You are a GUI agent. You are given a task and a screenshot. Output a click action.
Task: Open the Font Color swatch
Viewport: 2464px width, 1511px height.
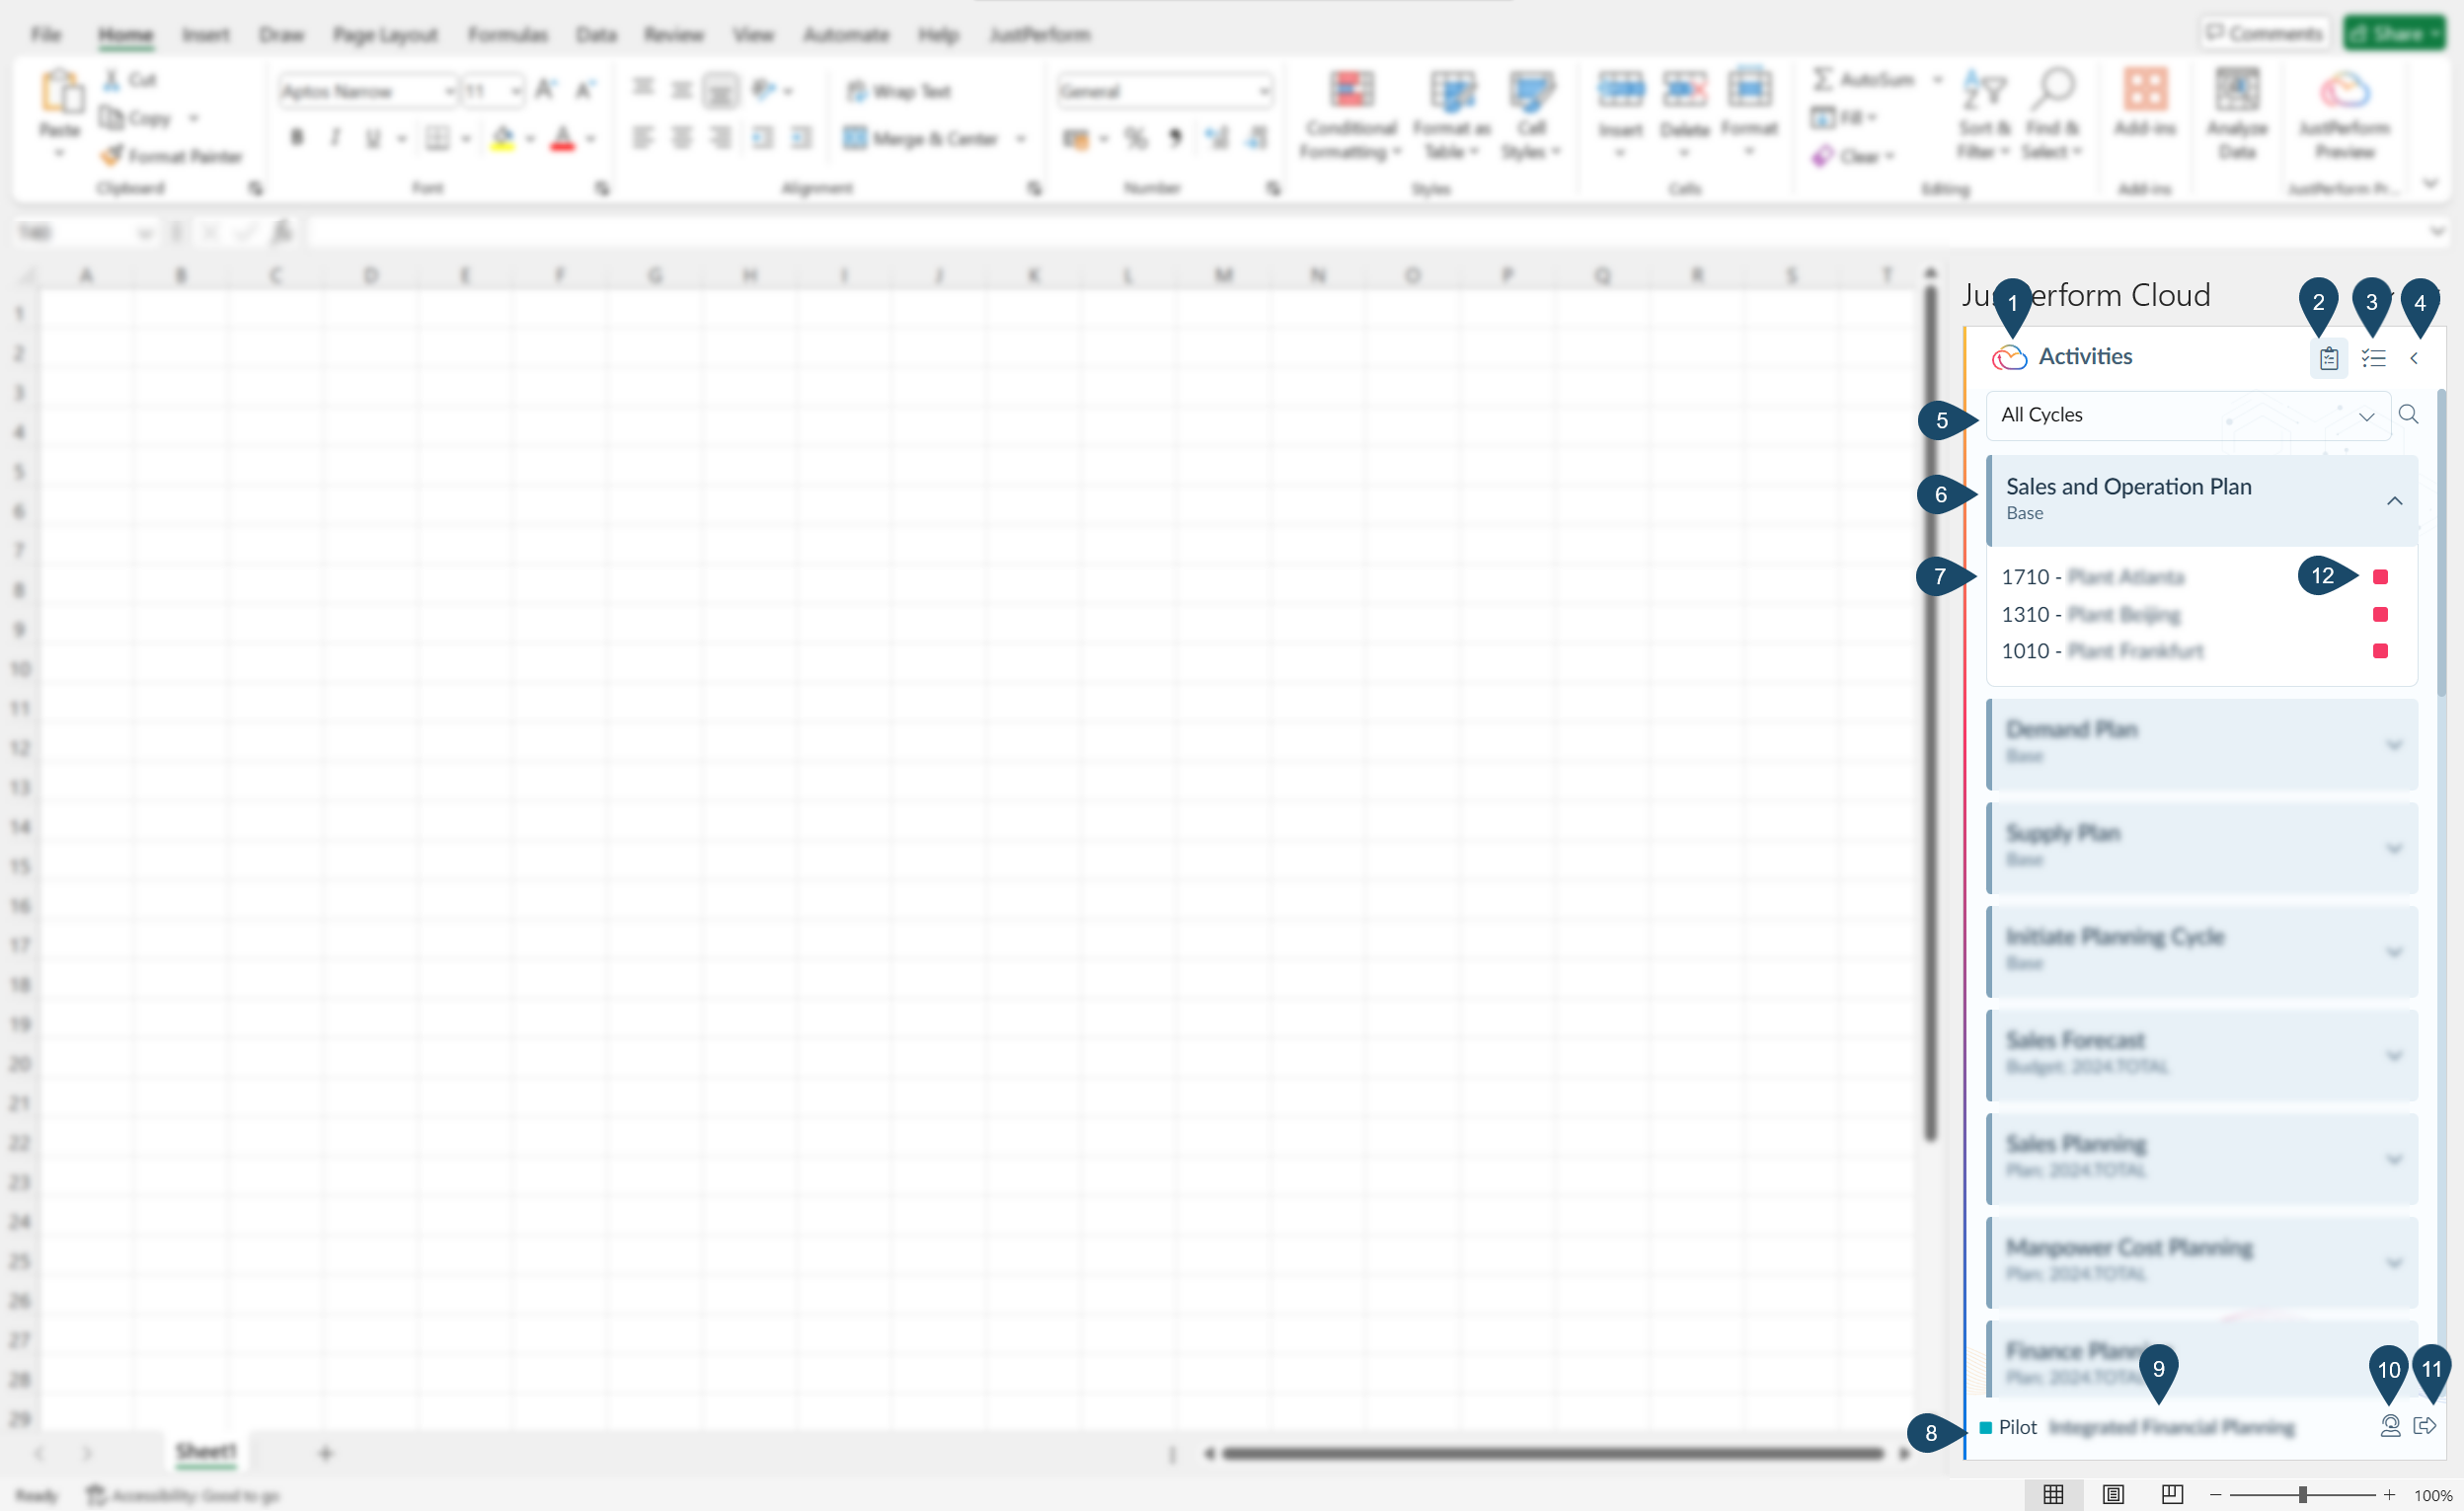tap(564, 138)
